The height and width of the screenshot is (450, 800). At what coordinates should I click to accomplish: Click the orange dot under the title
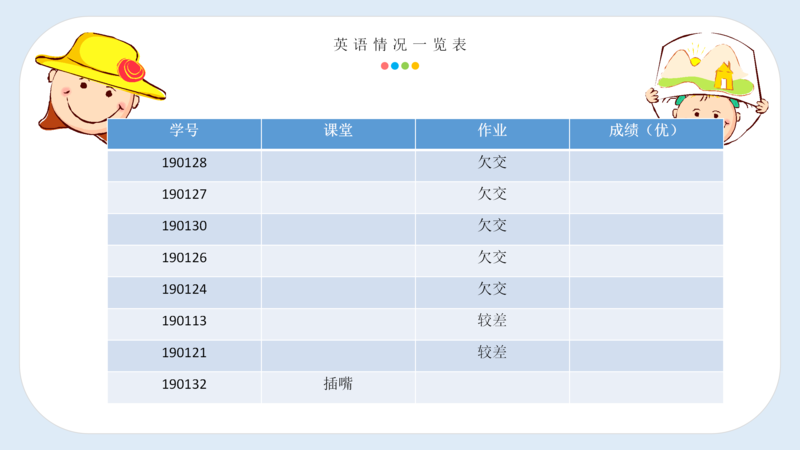415,66
